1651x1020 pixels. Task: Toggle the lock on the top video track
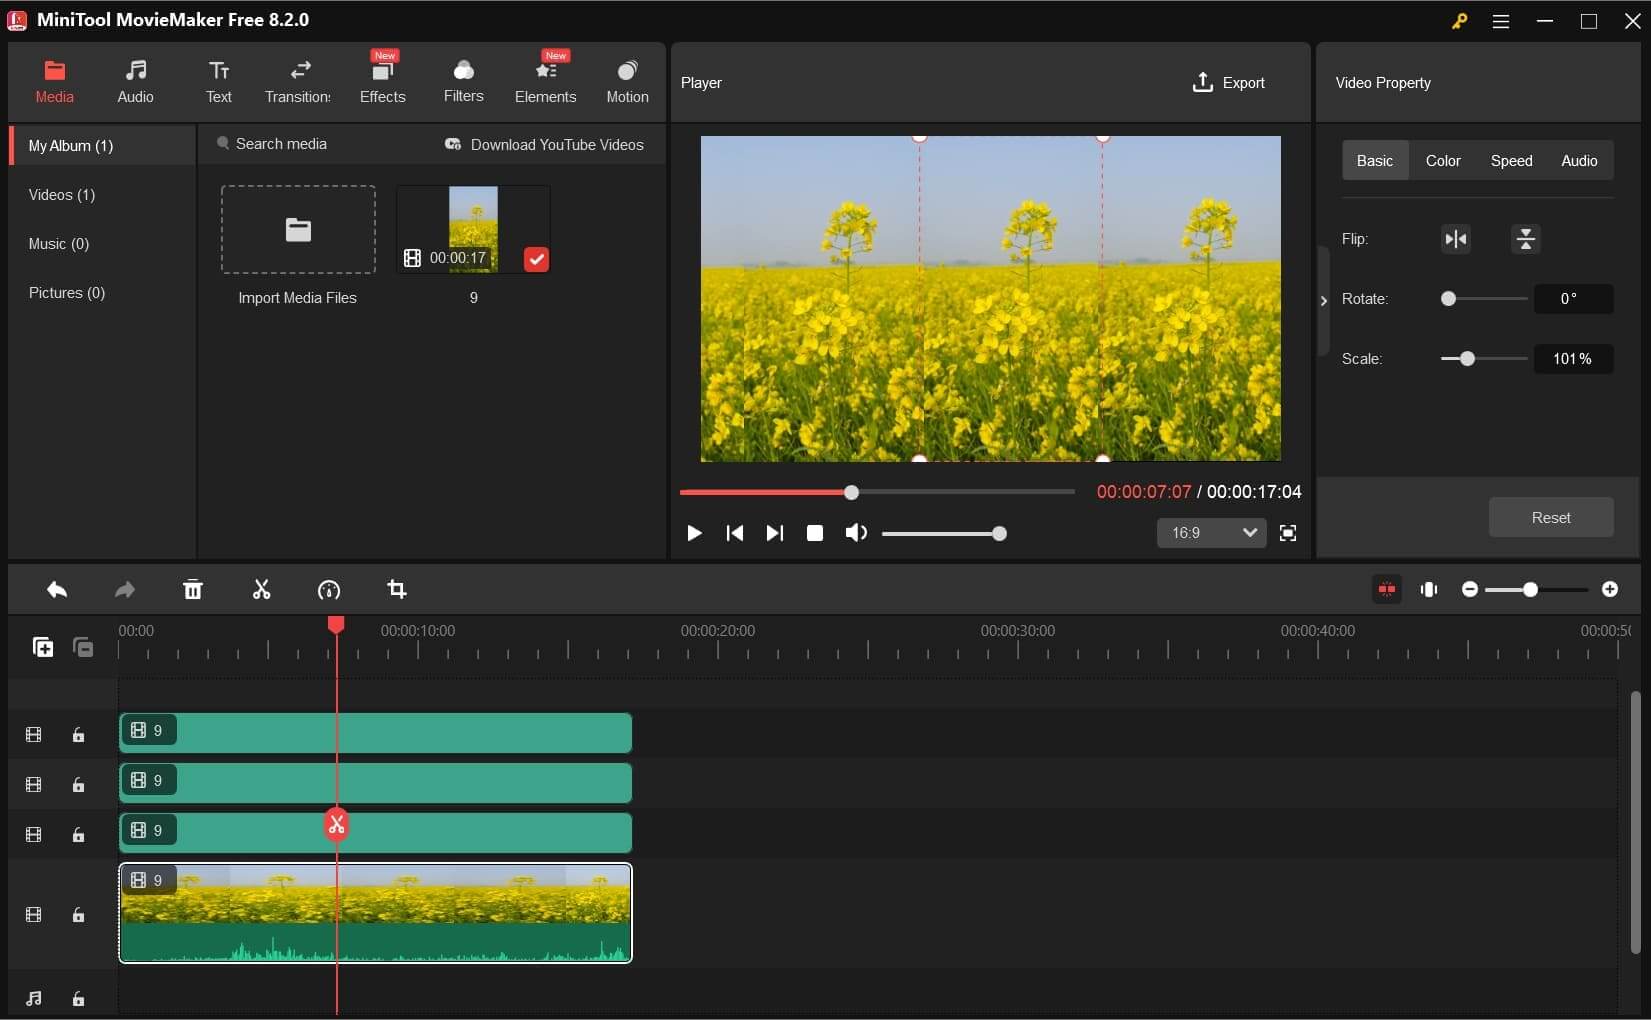[78, 735]
